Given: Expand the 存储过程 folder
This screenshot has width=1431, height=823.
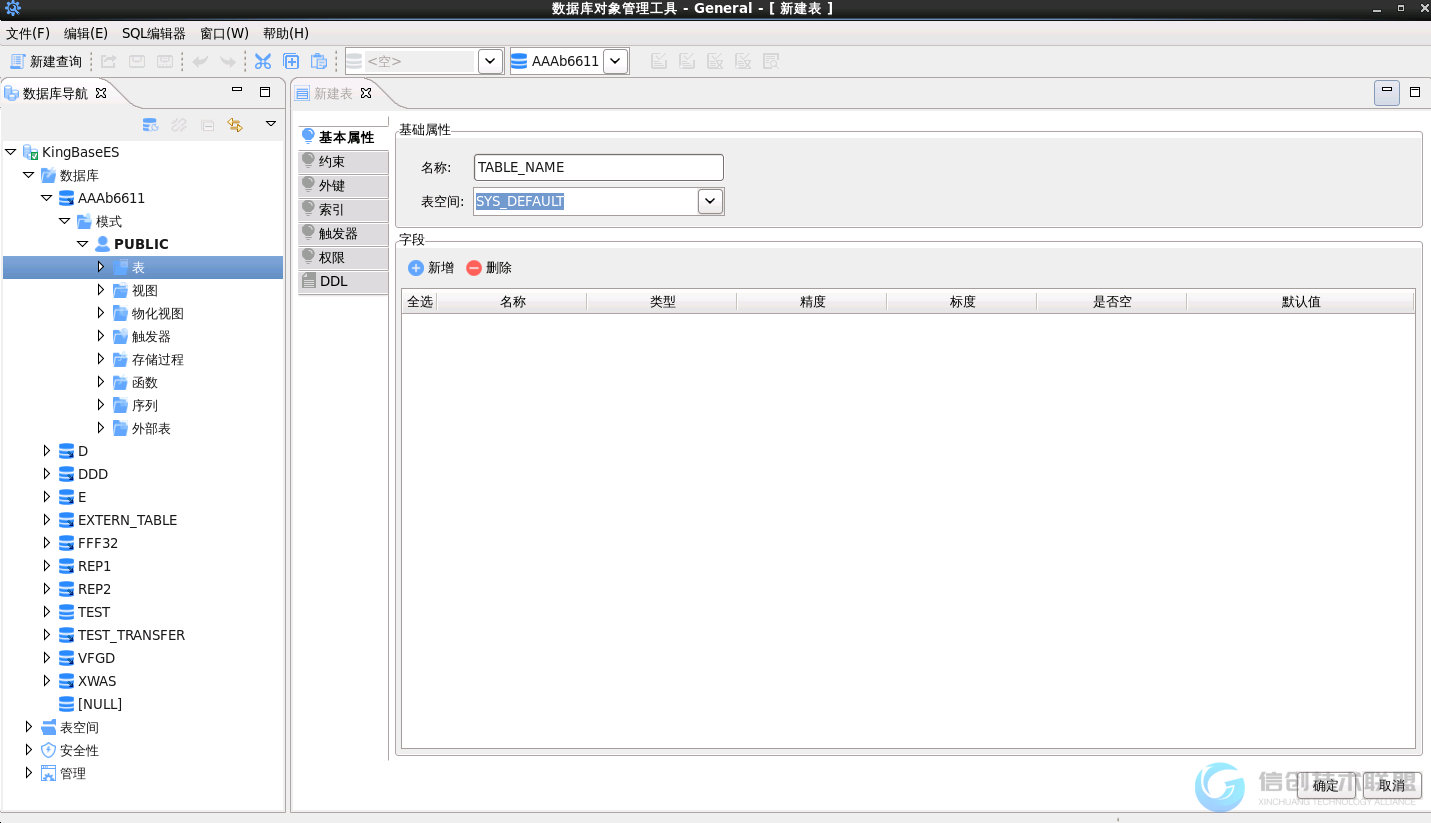Looking at the screenshot, I should point(101,359).
